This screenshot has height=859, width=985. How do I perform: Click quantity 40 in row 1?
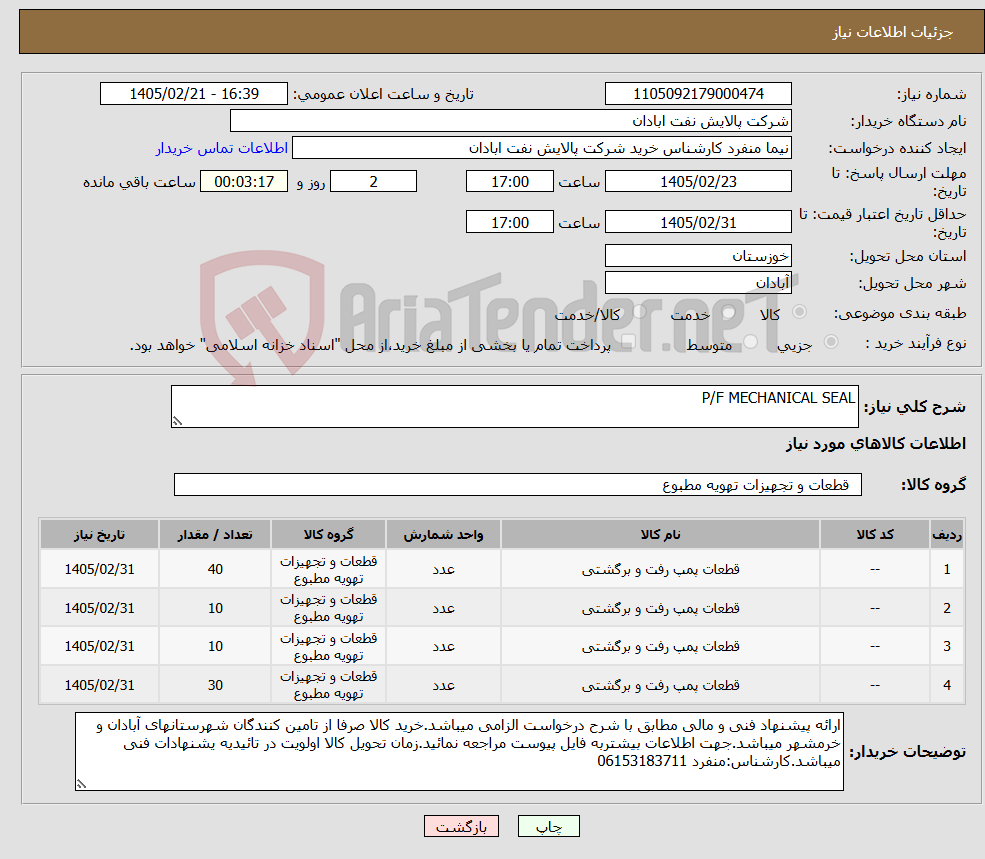(x=215, y=569)
